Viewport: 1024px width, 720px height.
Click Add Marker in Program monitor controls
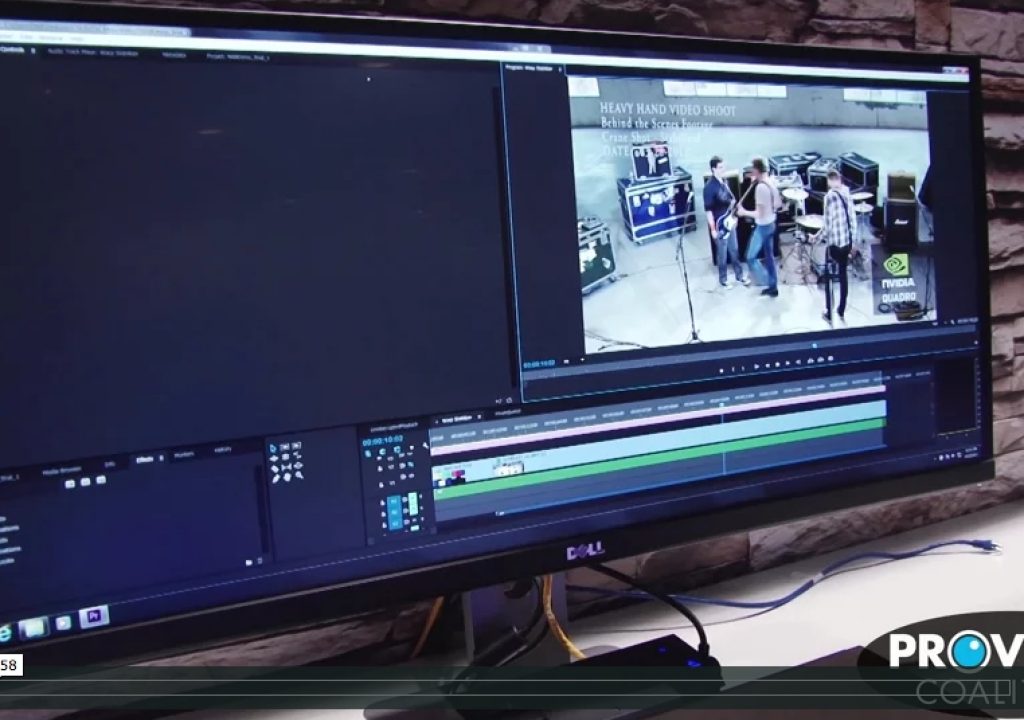pos(722,370)
